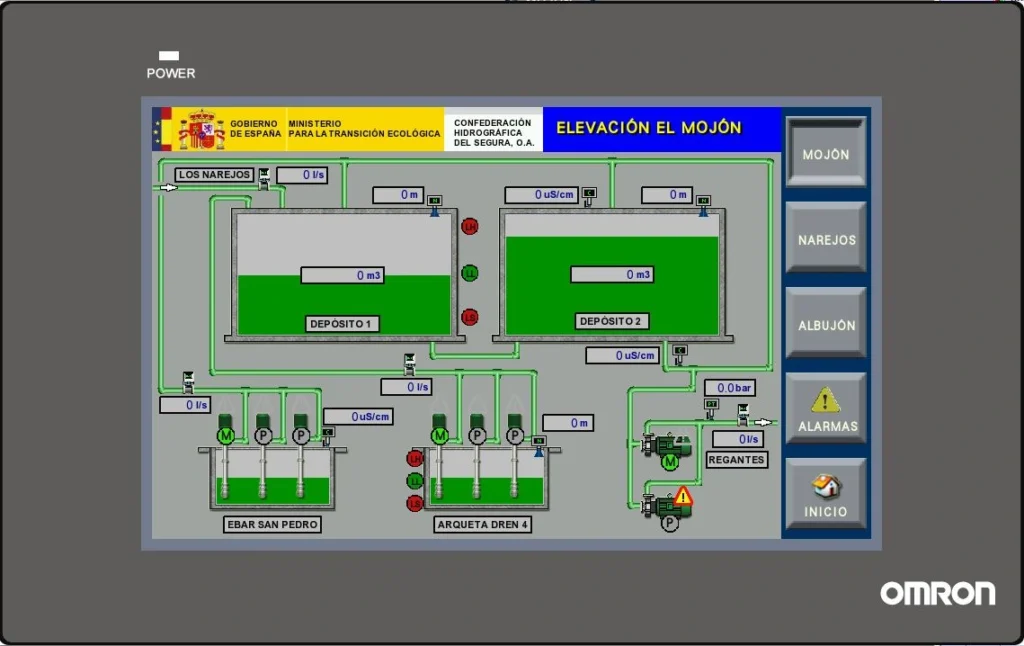Click the EBAR SAN PEDRO label
The width and height of the screenshot is (1024, 646).
click(x=273, y=524)
